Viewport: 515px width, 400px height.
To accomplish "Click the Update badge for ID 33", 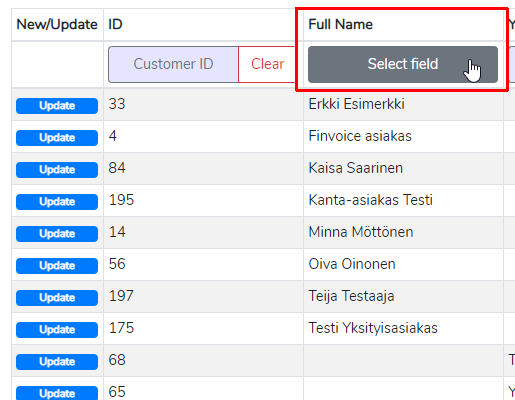I will [57, 106].
